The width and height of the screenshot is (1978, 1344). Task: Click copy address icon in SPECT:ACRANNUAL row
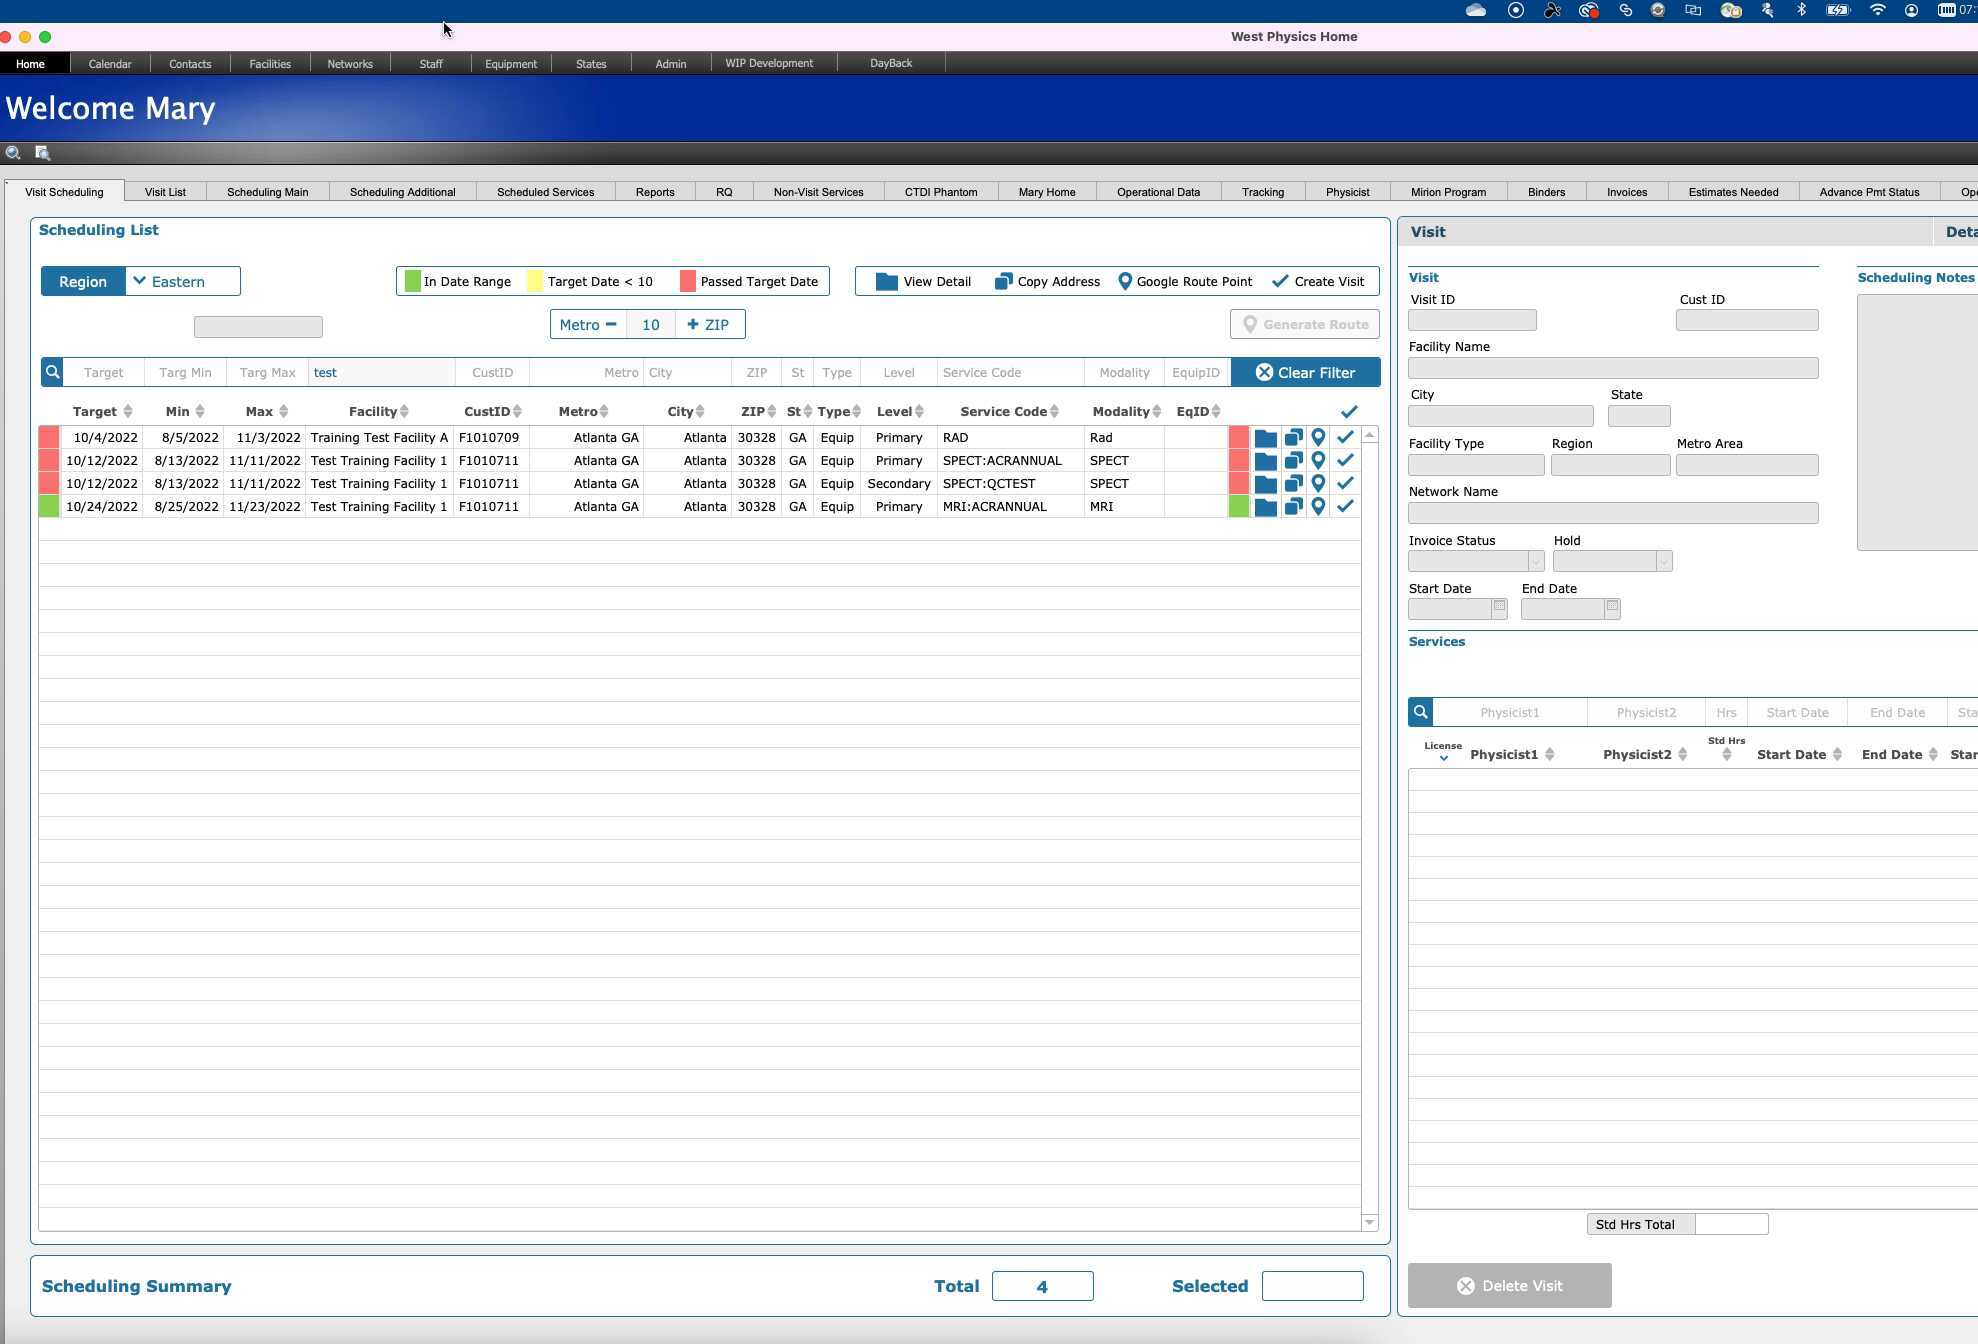click(1293, 461)
